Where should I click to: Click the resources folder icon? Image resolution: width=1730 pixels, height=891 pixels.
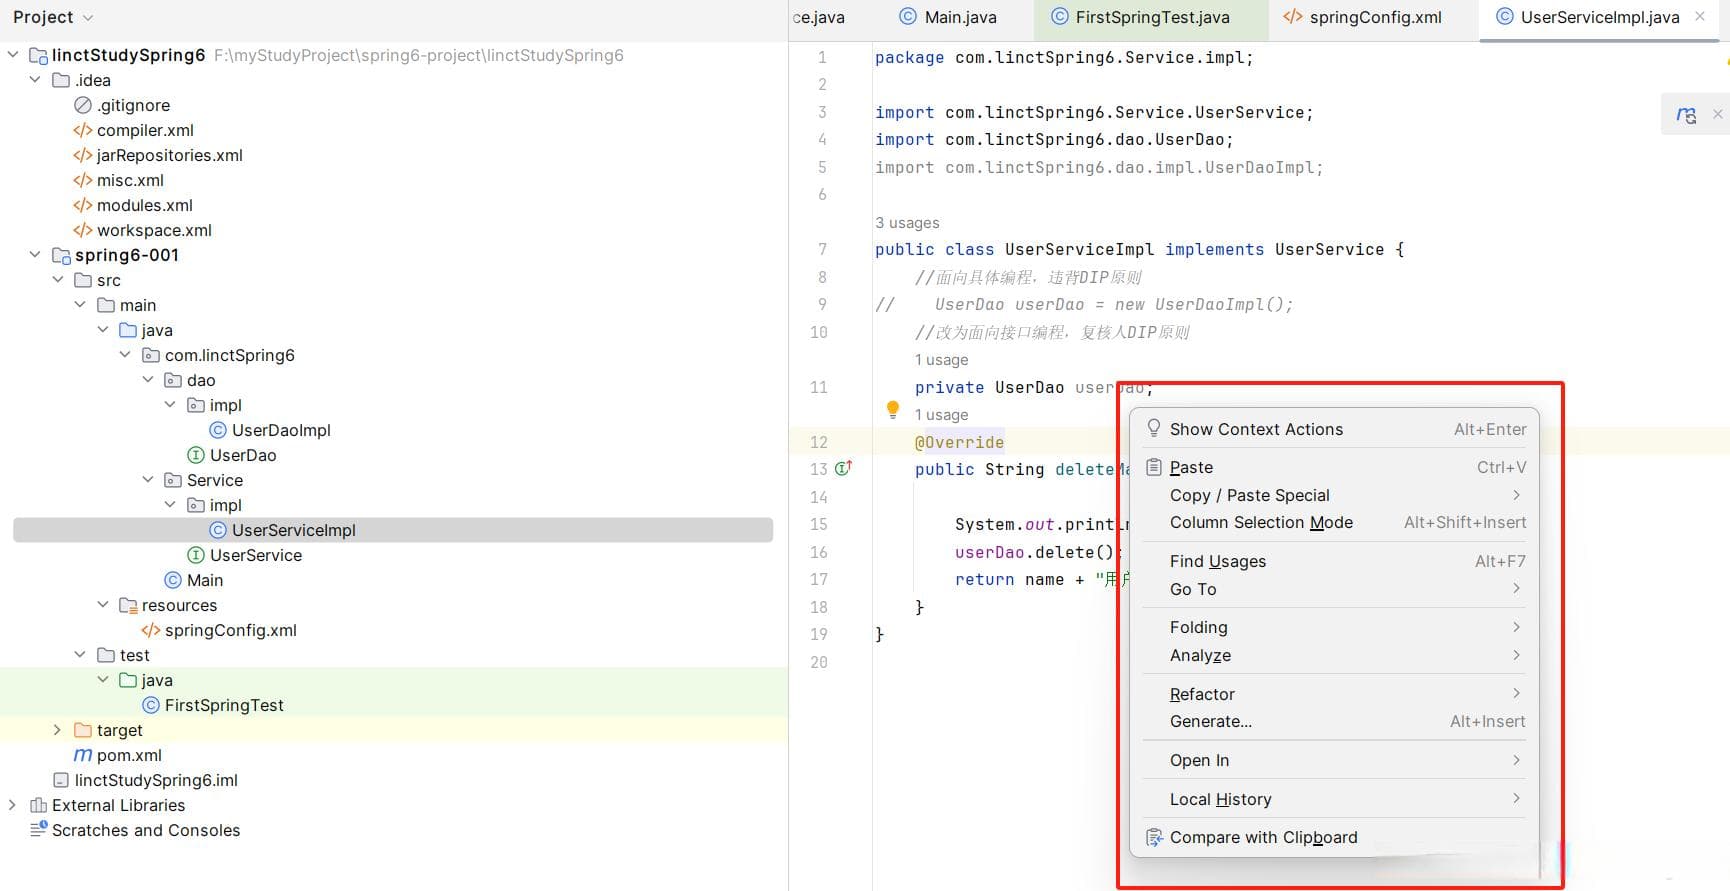tap(128, 605)
